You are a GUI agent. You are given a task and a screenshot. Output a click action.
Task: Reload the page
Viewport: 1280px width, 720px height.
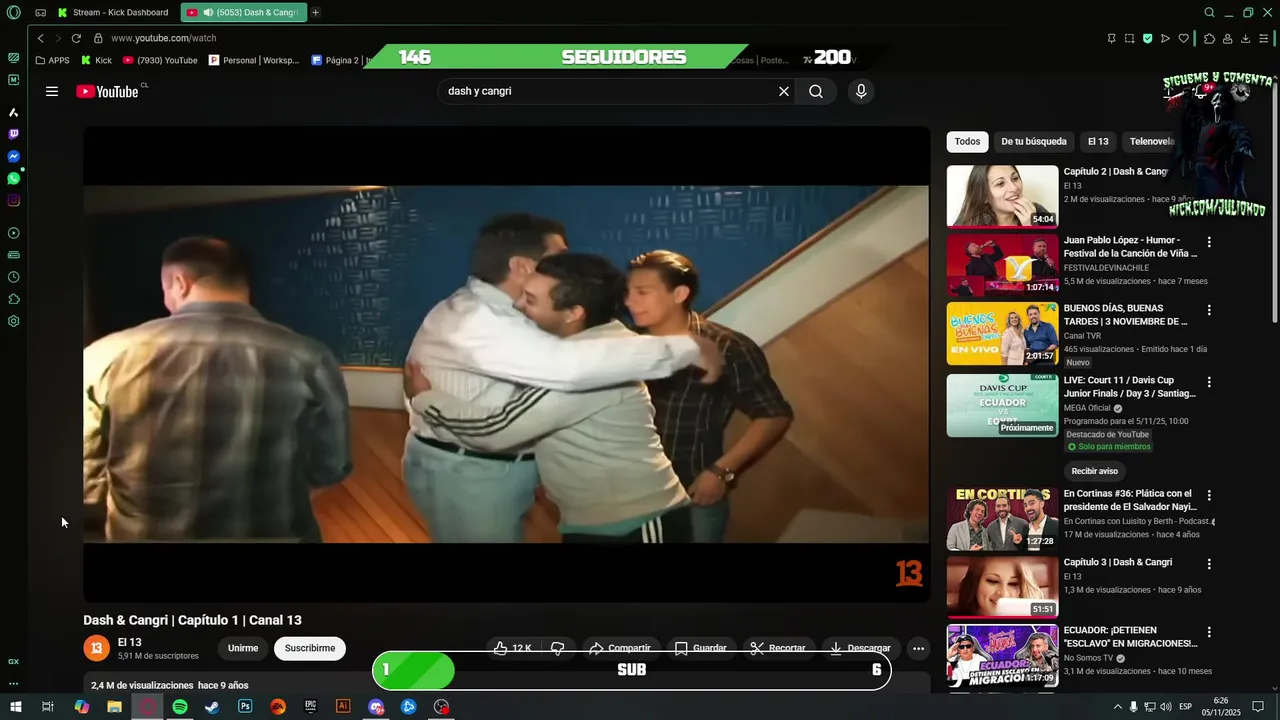pos(75,38)
